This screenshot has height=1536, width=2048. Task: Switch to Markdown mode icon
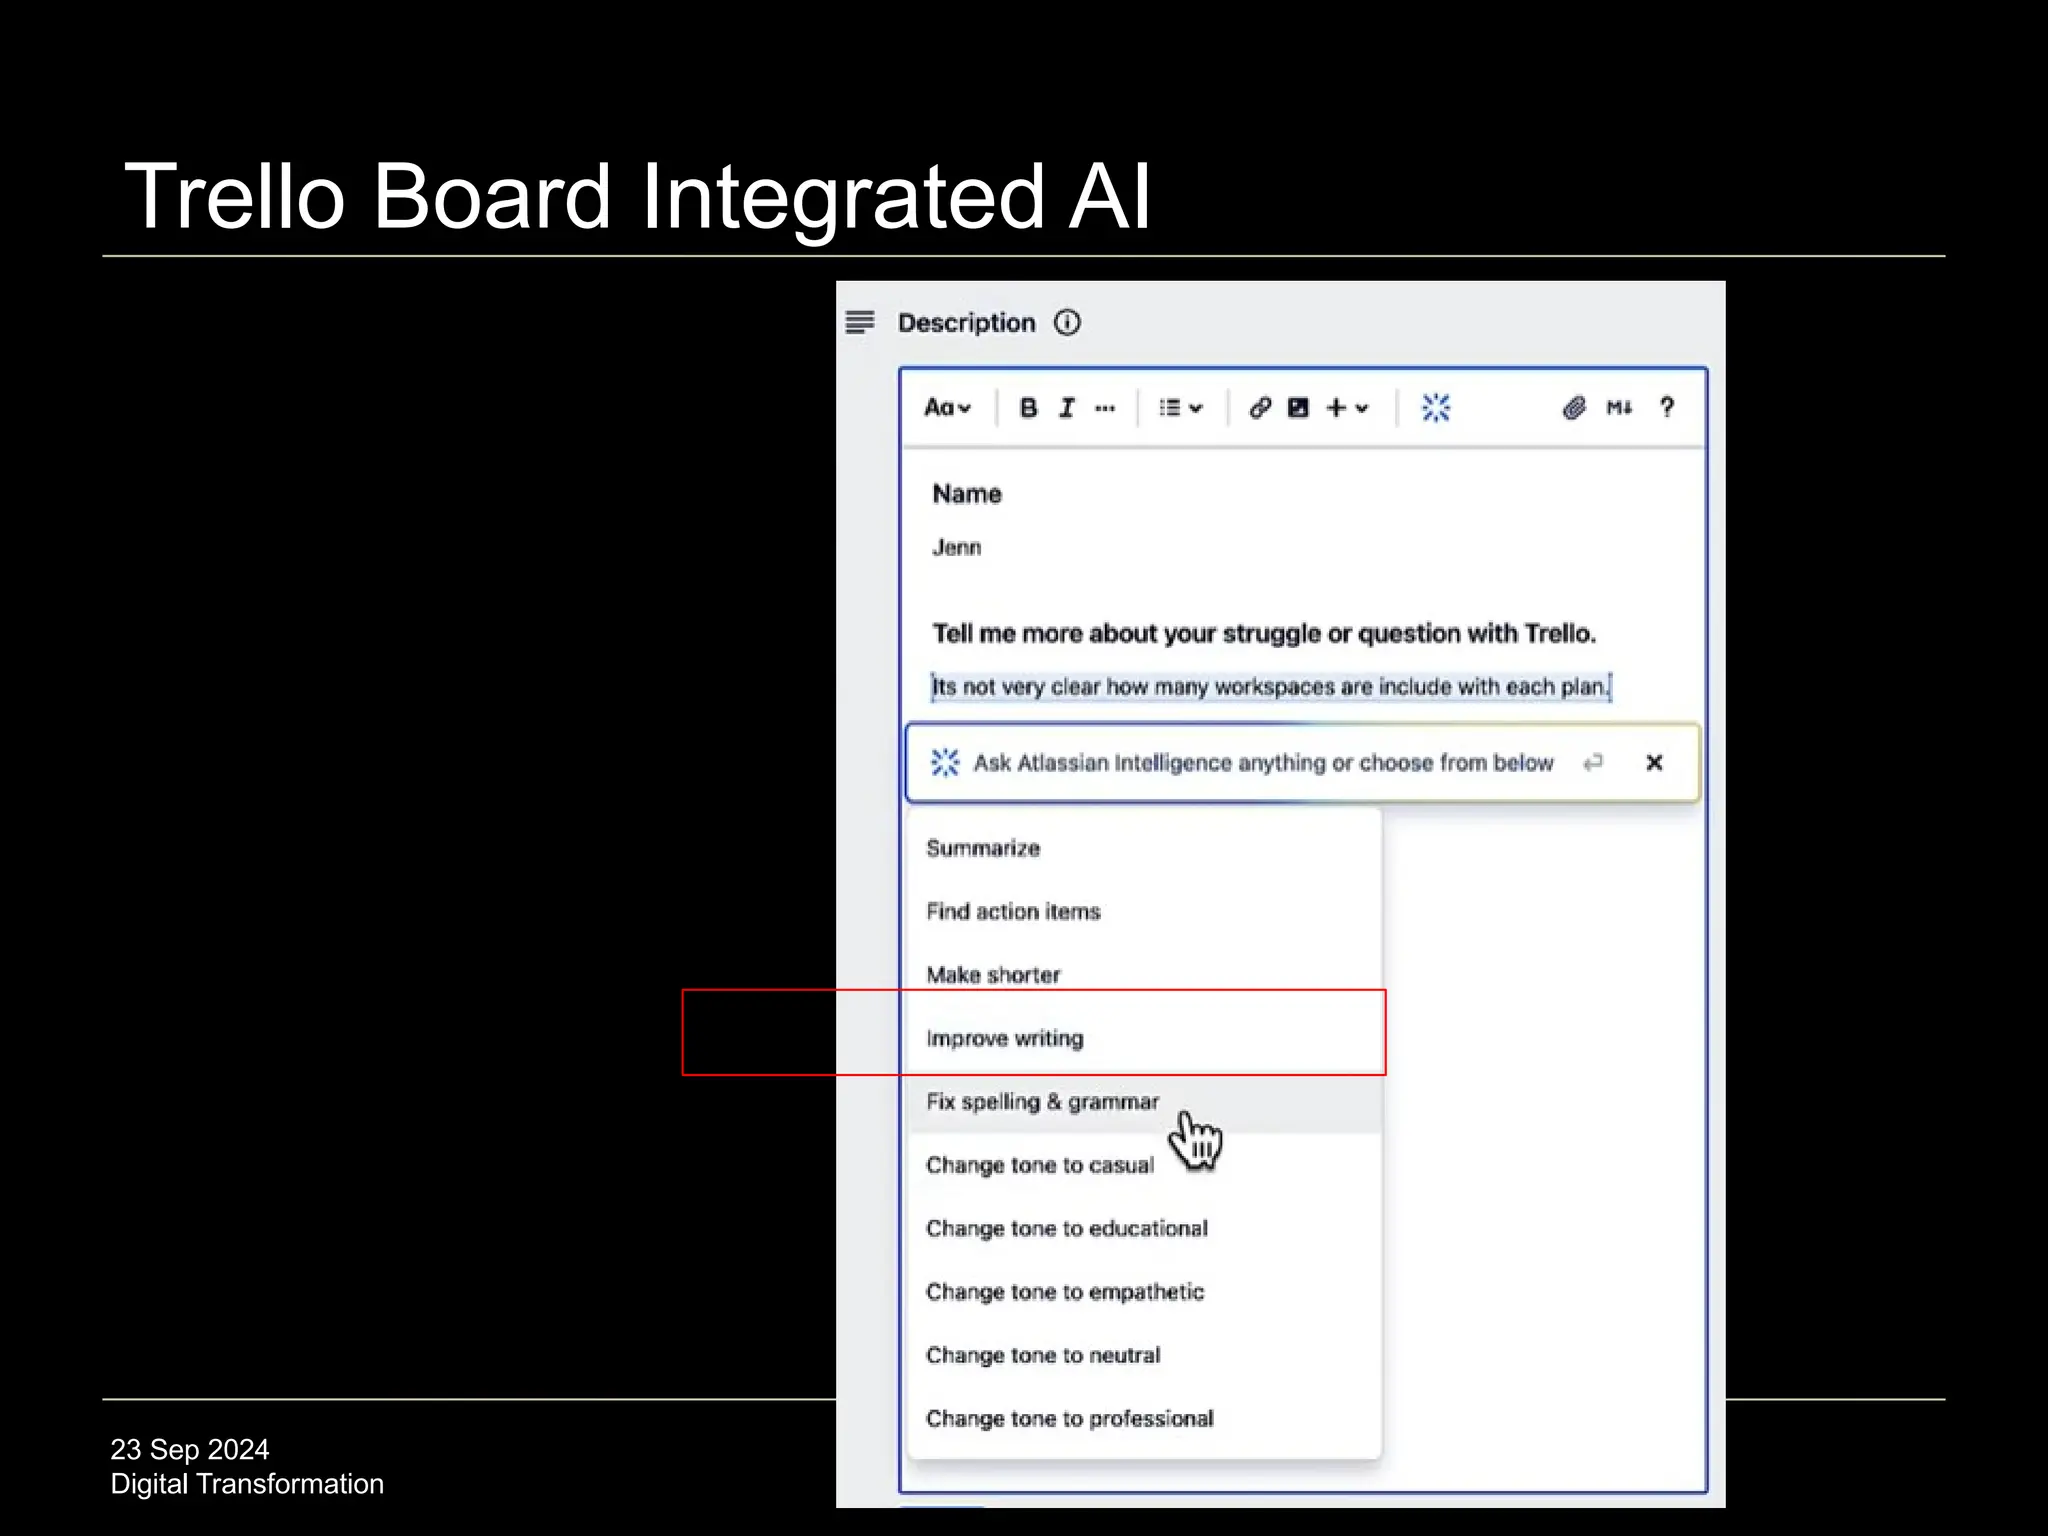[x=1619, y=408]
